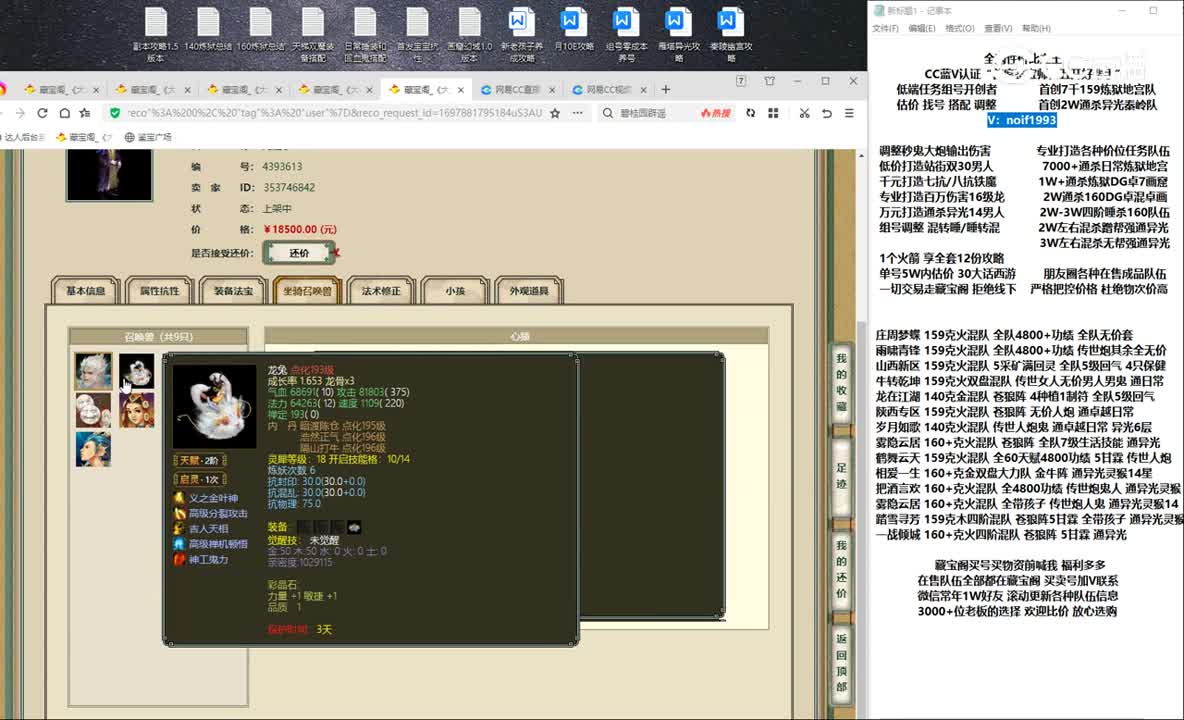Image resolution: width=1184 pixels, height=720 pixels.
Task: Open WPS document 月10E攻略
Action: (x=573, y=30)
